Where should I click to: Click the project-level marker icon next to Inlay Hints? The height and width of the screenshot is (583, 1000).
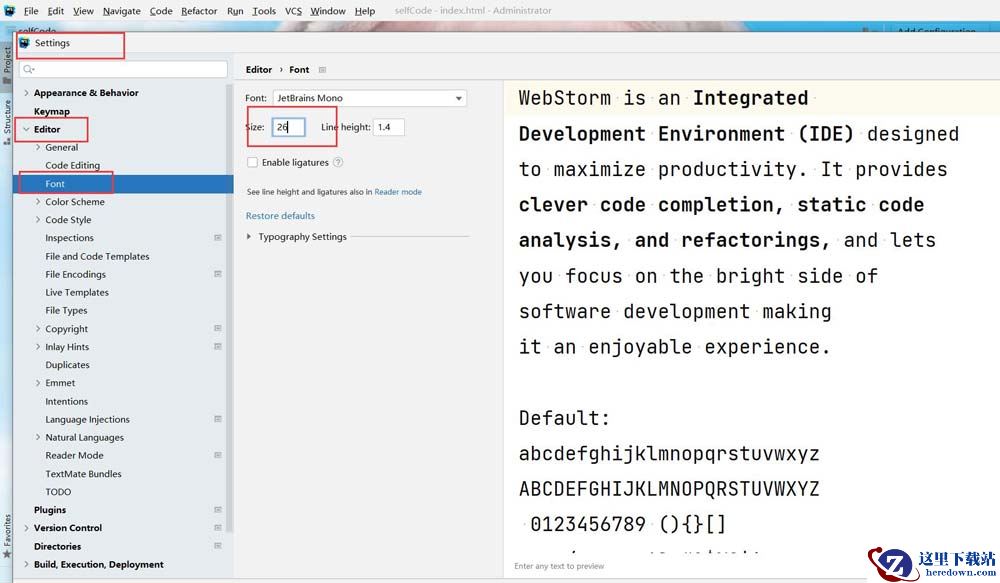(x=217, y=346)
